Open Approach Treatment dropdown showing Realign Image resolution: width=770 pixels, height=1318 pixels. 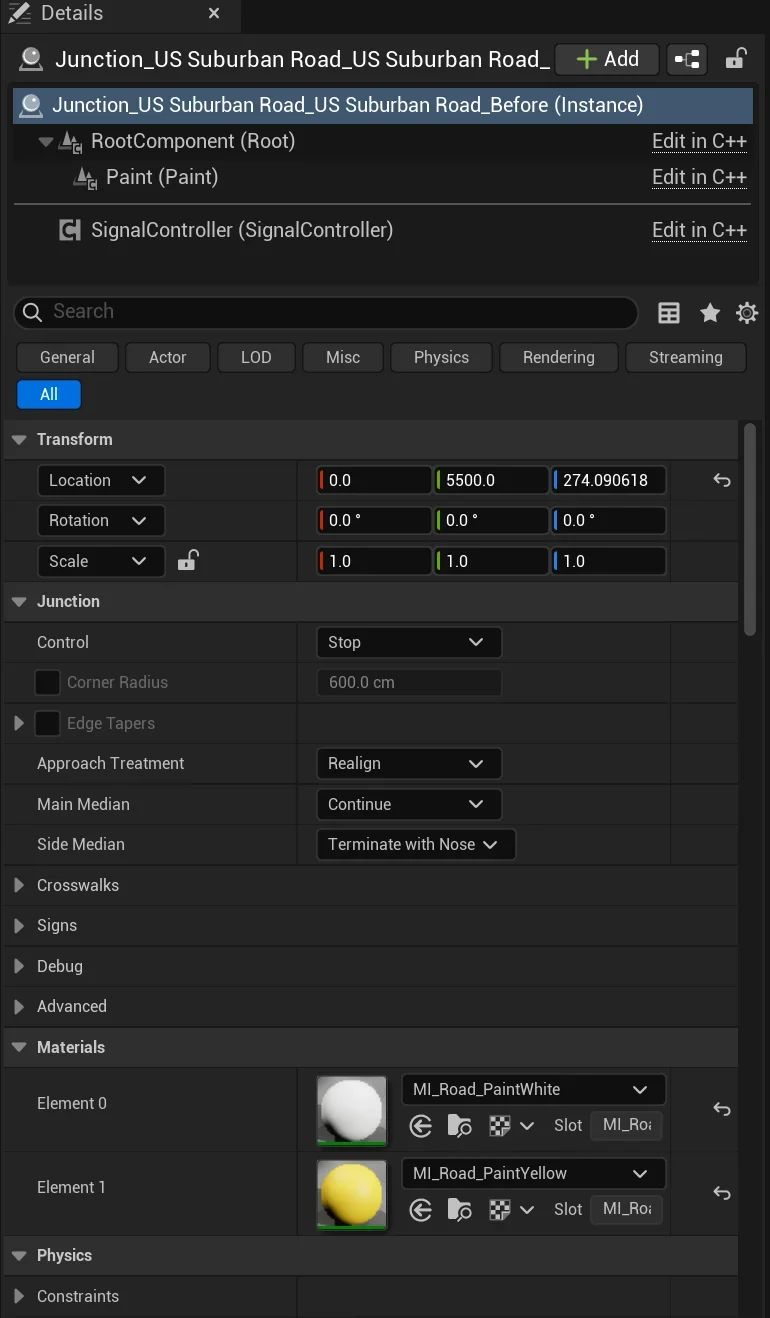[x=408, y=763]
